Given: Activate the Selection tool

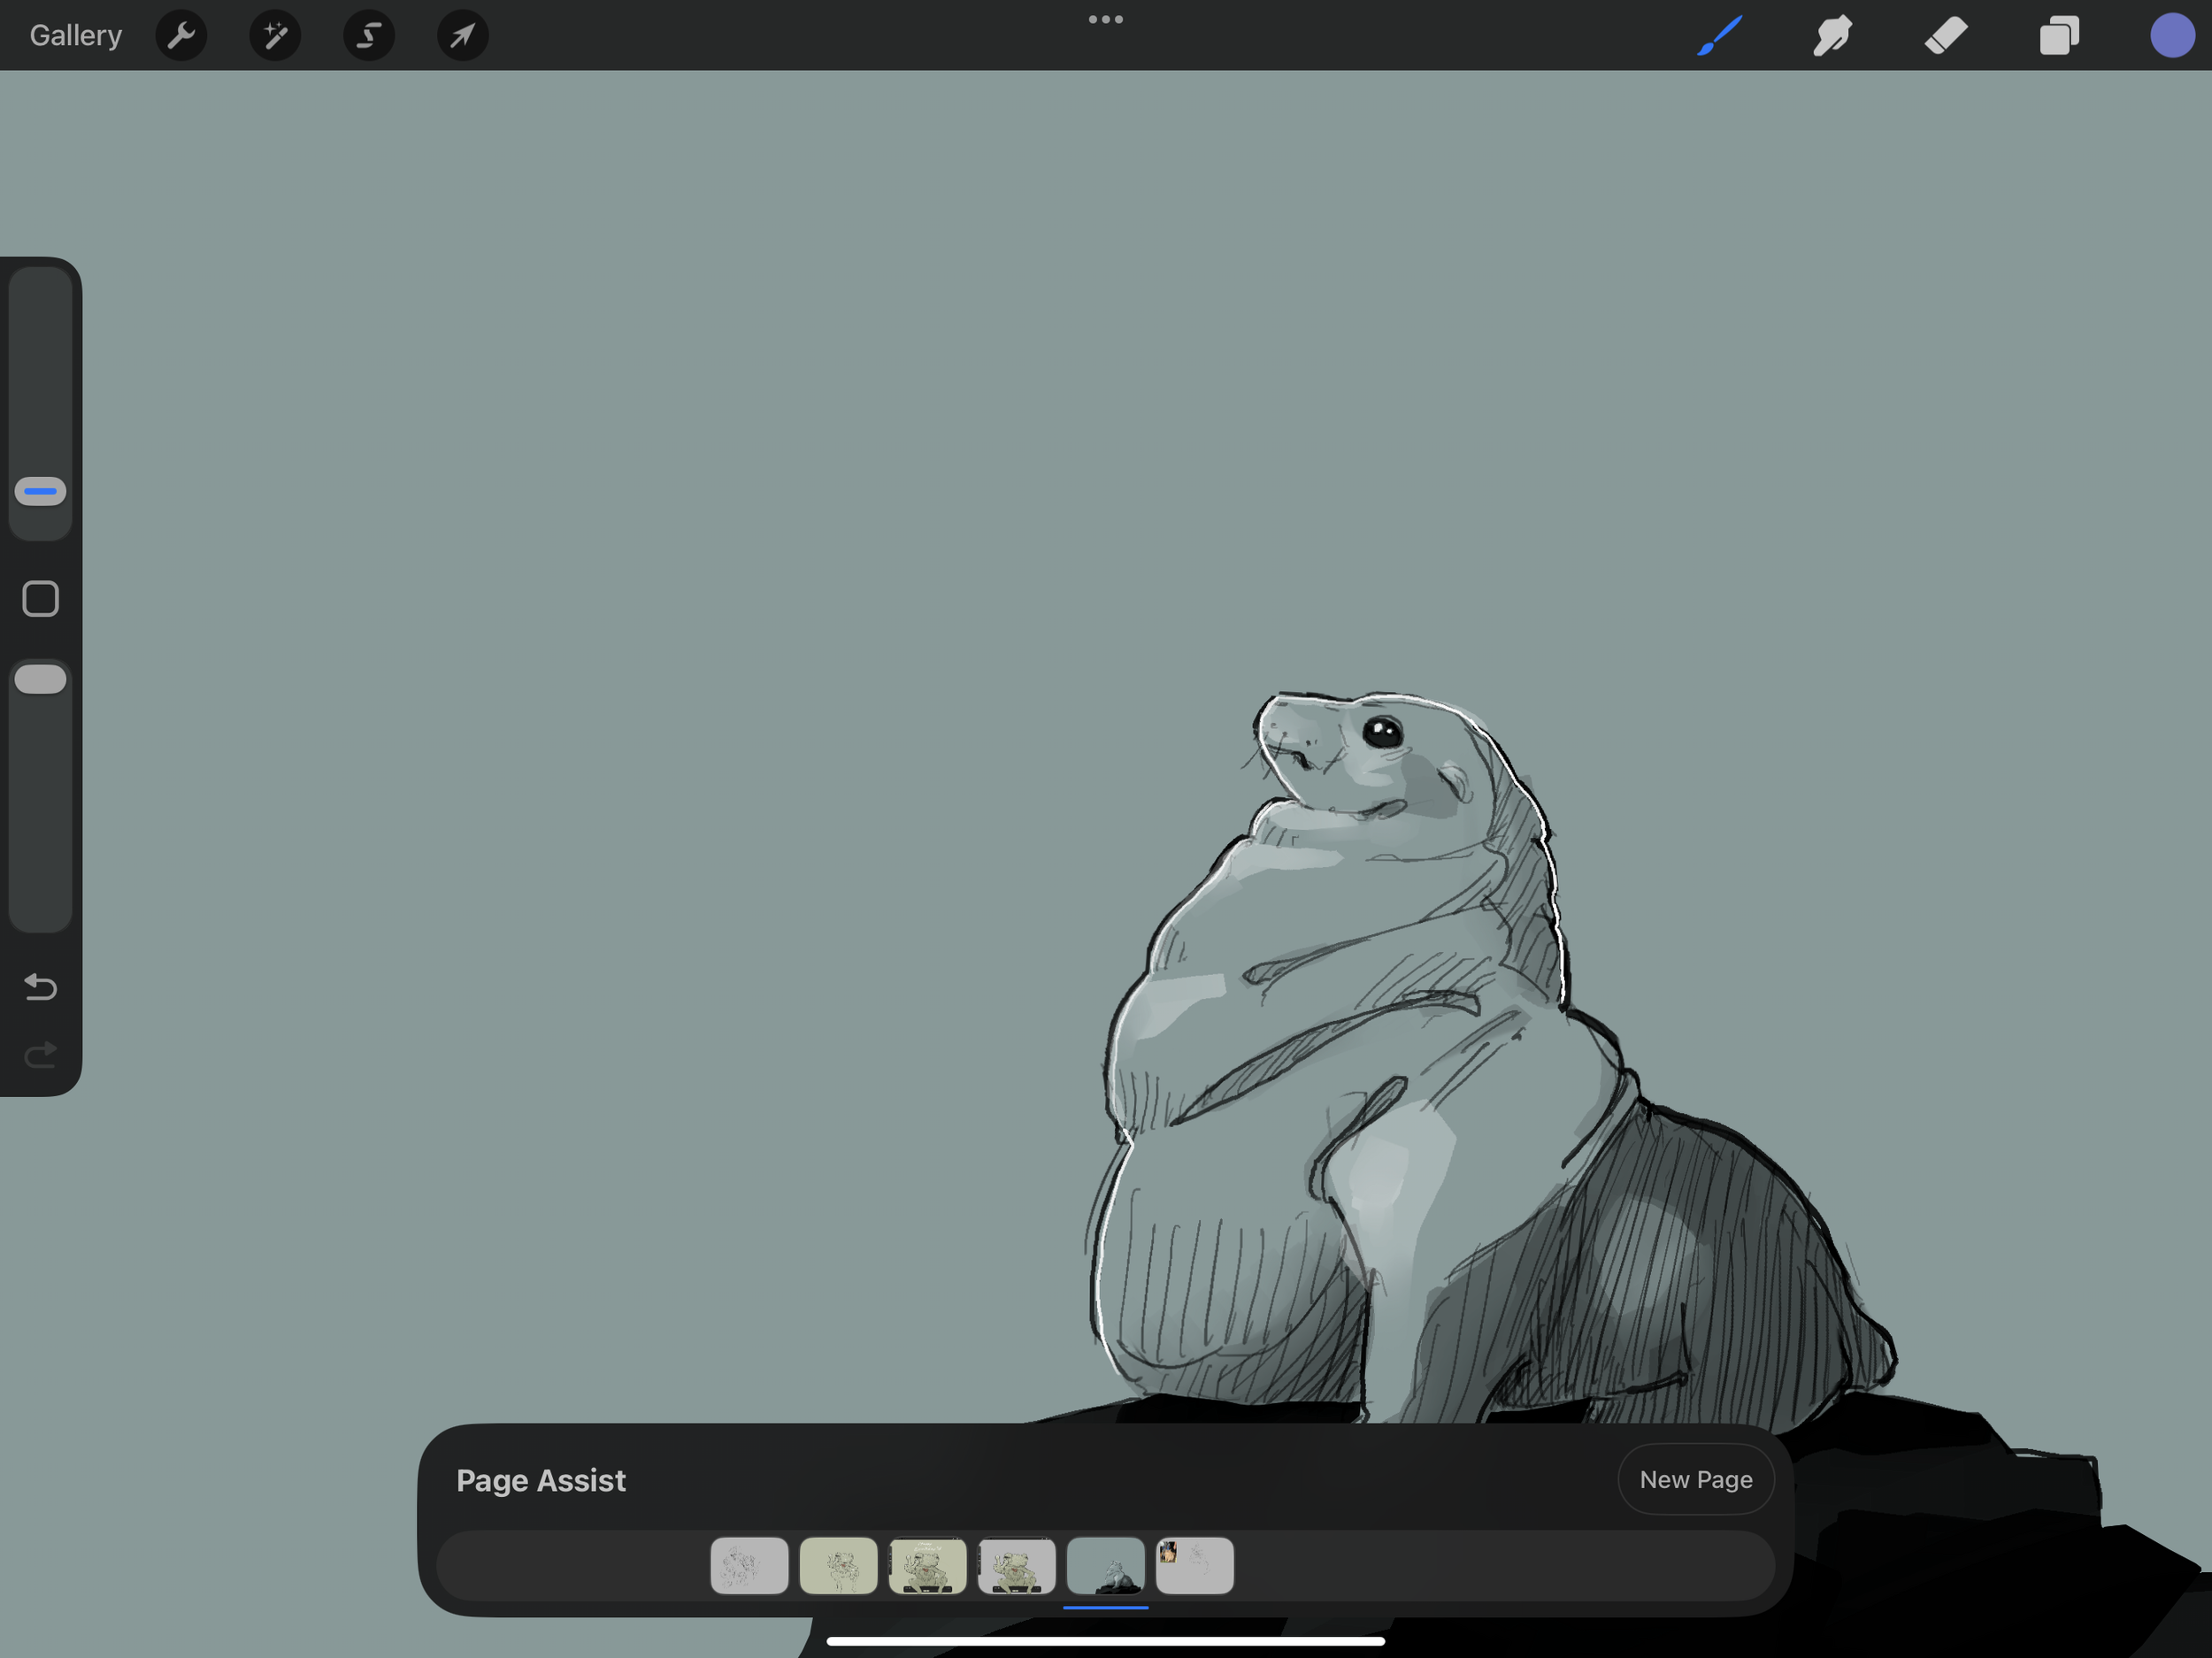Looking at the screenshot, I should pos(369,36).
